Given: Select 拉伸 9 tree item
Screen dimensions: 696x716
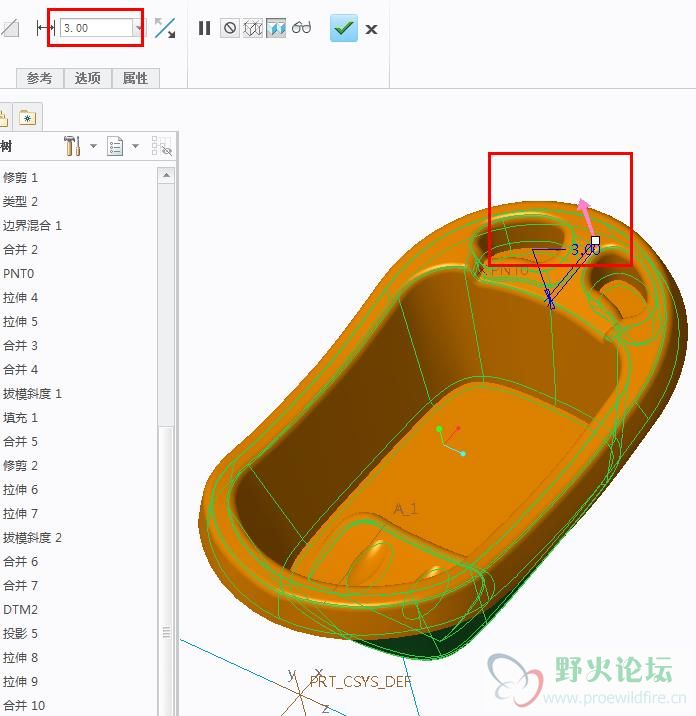Looking at the screenshot, I should (x=20, y=682).
